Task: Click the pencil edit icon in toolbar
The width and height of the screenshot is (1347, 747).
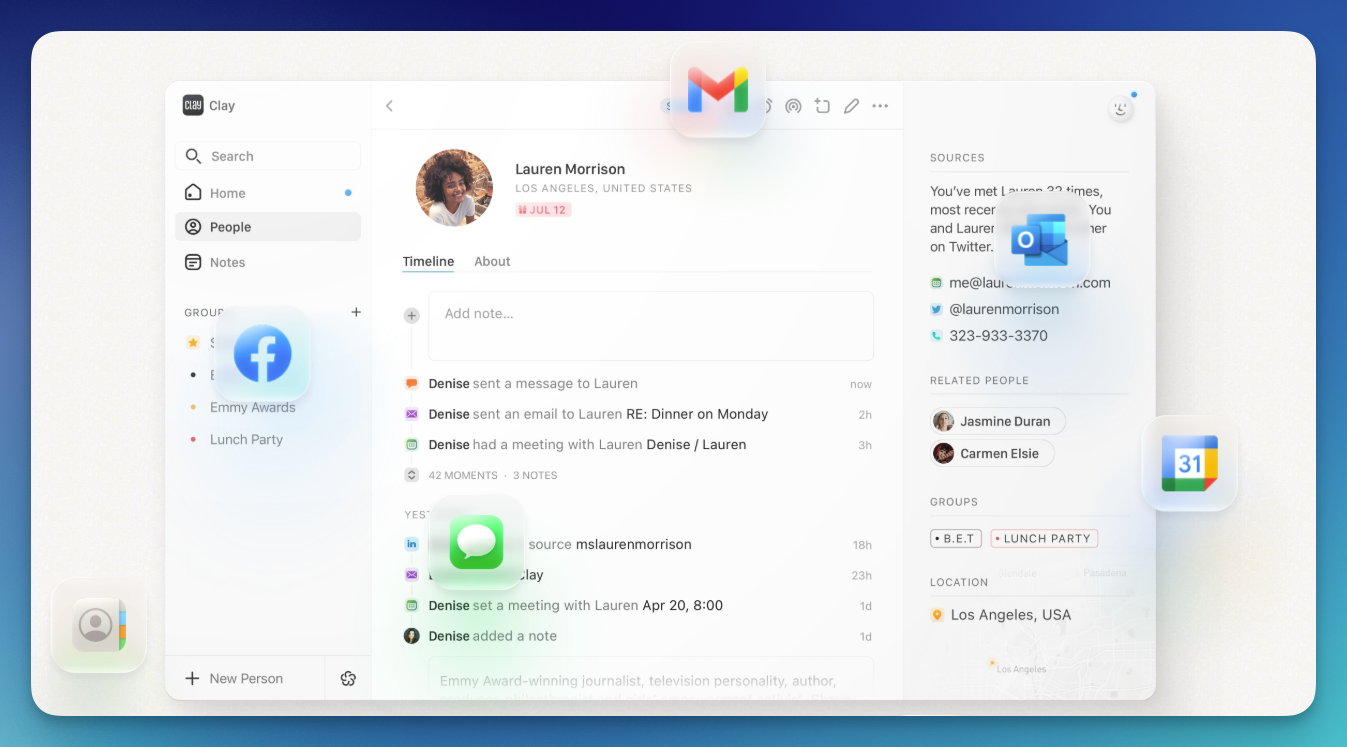Action: point(851,106)
